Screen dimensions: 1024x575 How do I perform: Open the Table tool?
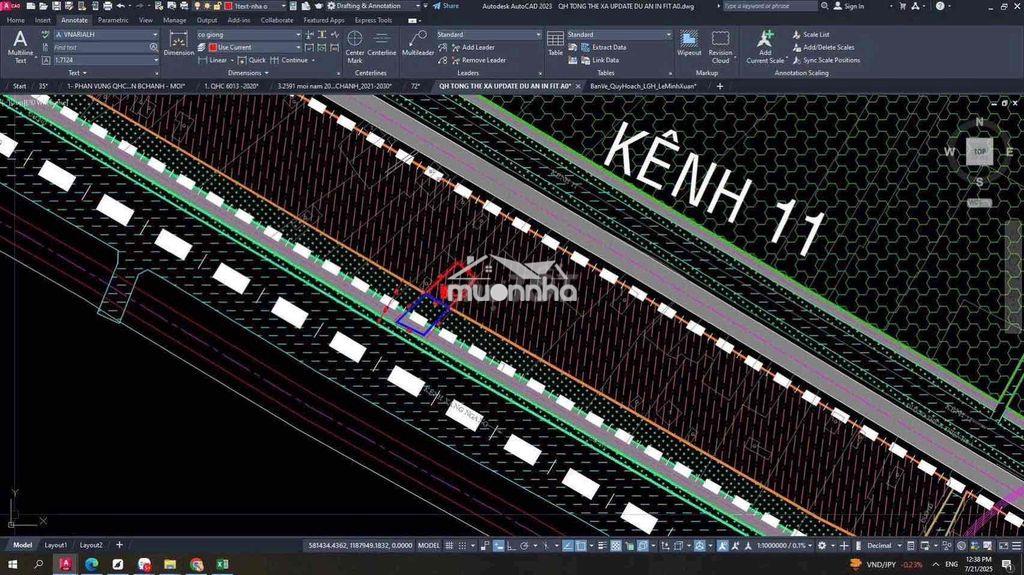[555, 44]
